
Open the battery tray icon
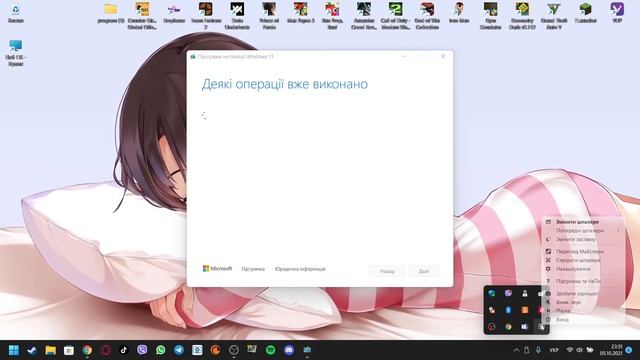(590, 350)
